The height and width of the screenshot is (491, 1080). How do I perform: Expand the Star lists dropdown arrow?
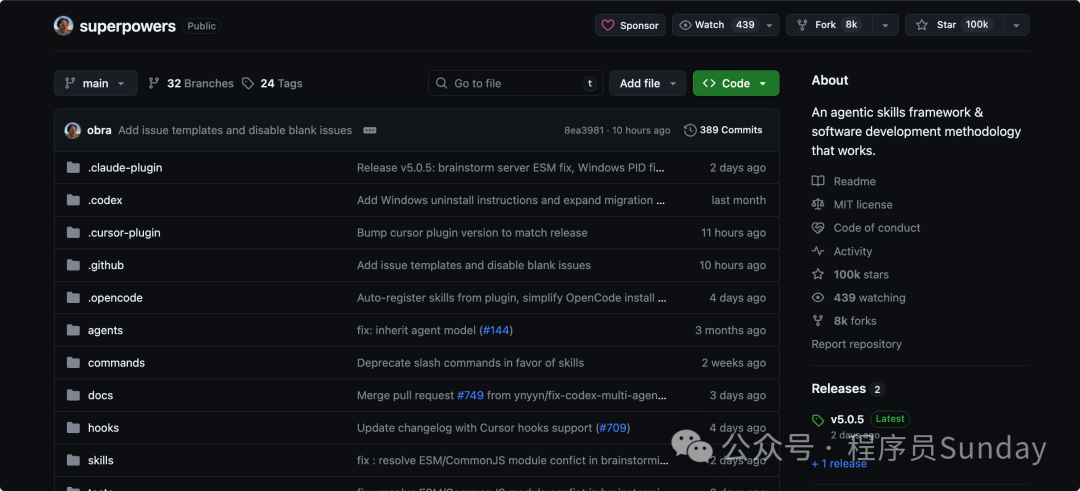1016,25
